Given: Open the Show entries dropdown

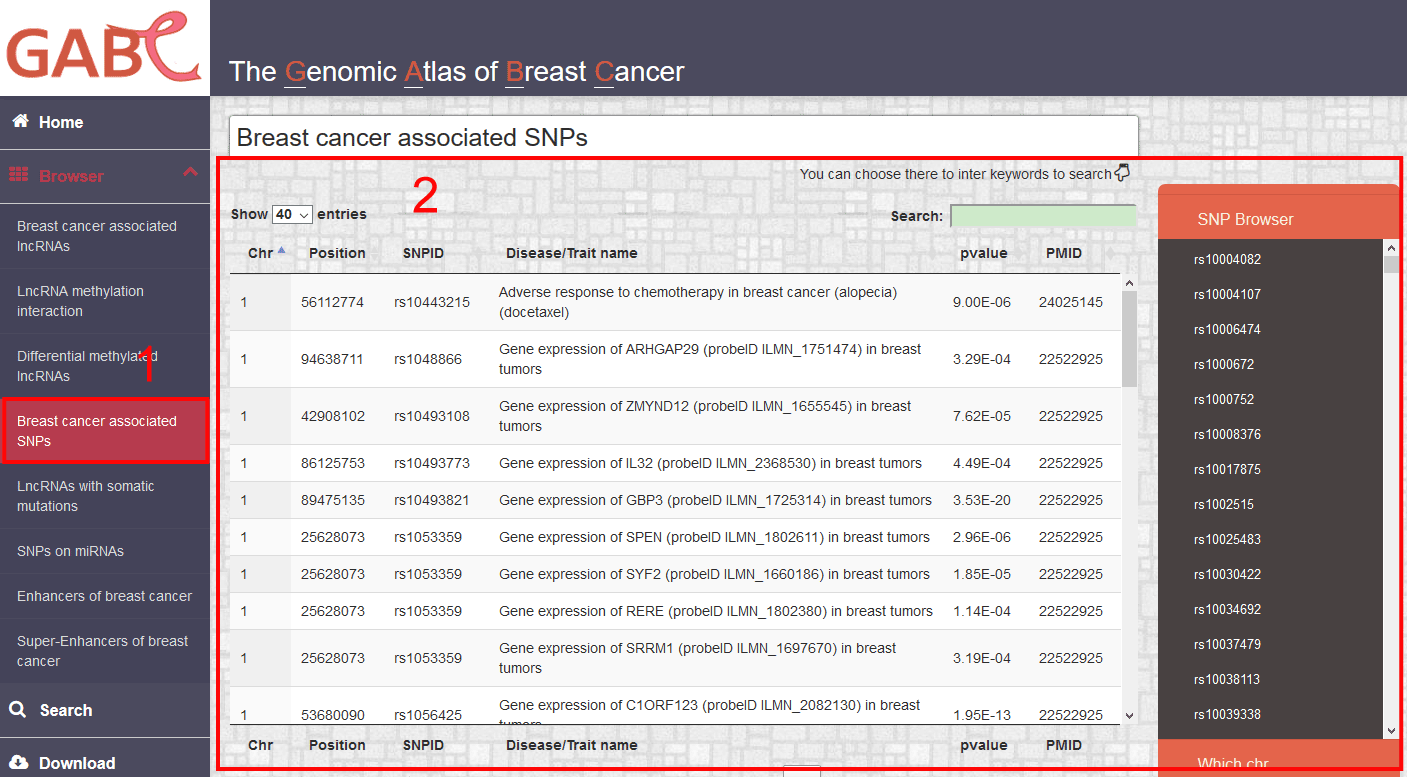Looking at the screenshot, I should point(293,214).
